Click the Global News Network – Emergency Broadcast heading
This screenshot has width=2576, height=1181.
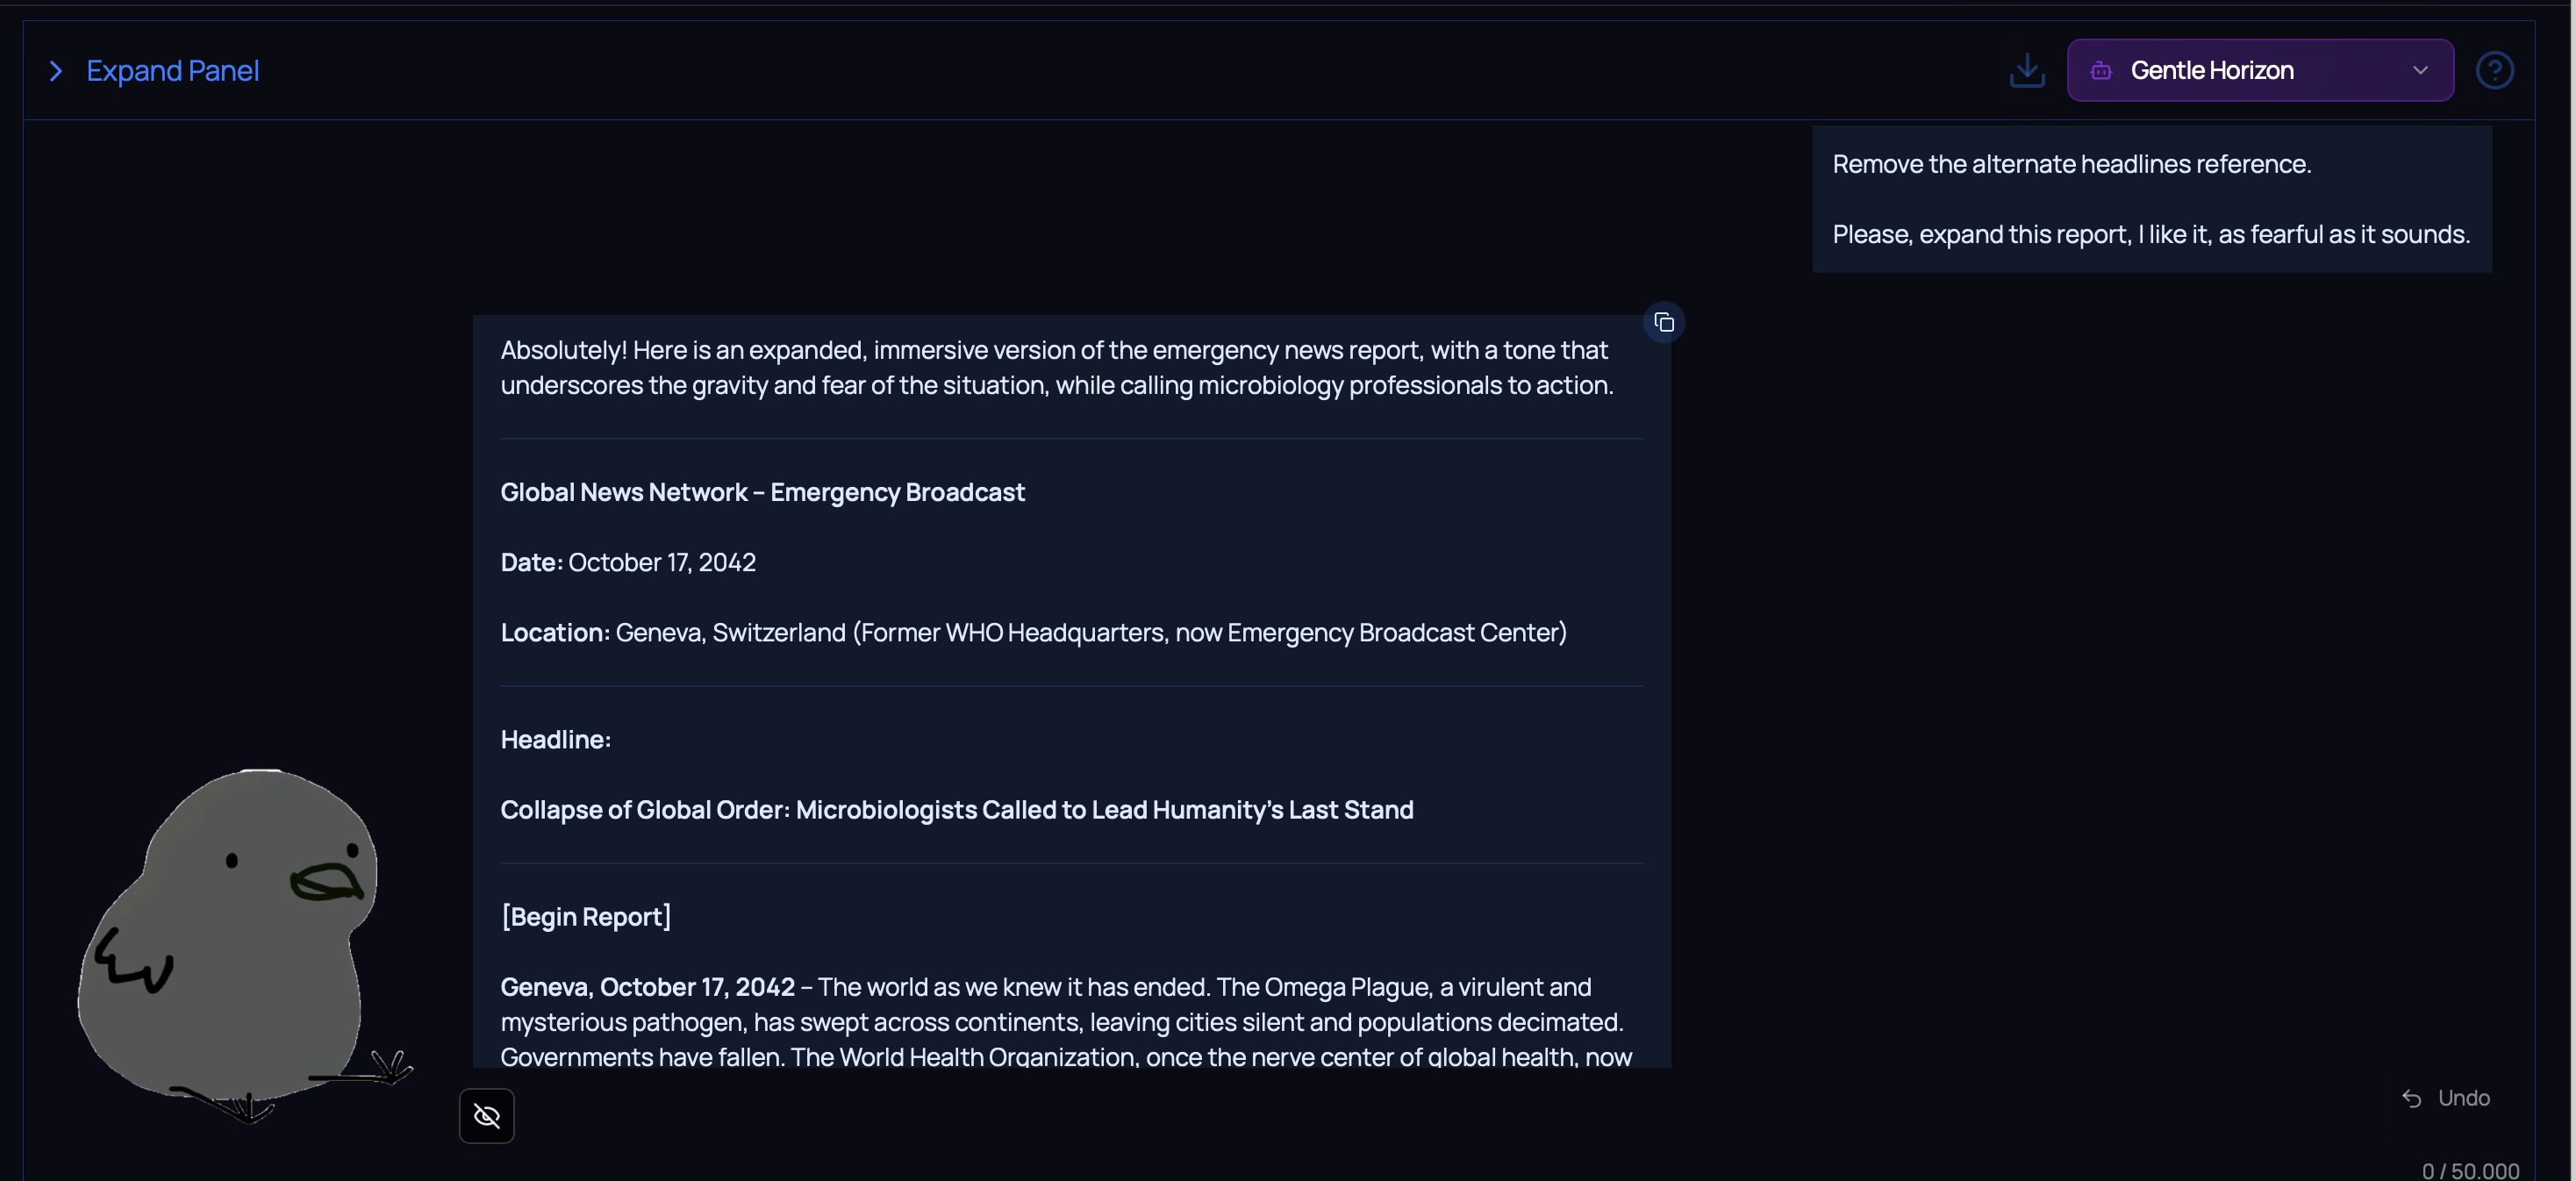point(762,492)
